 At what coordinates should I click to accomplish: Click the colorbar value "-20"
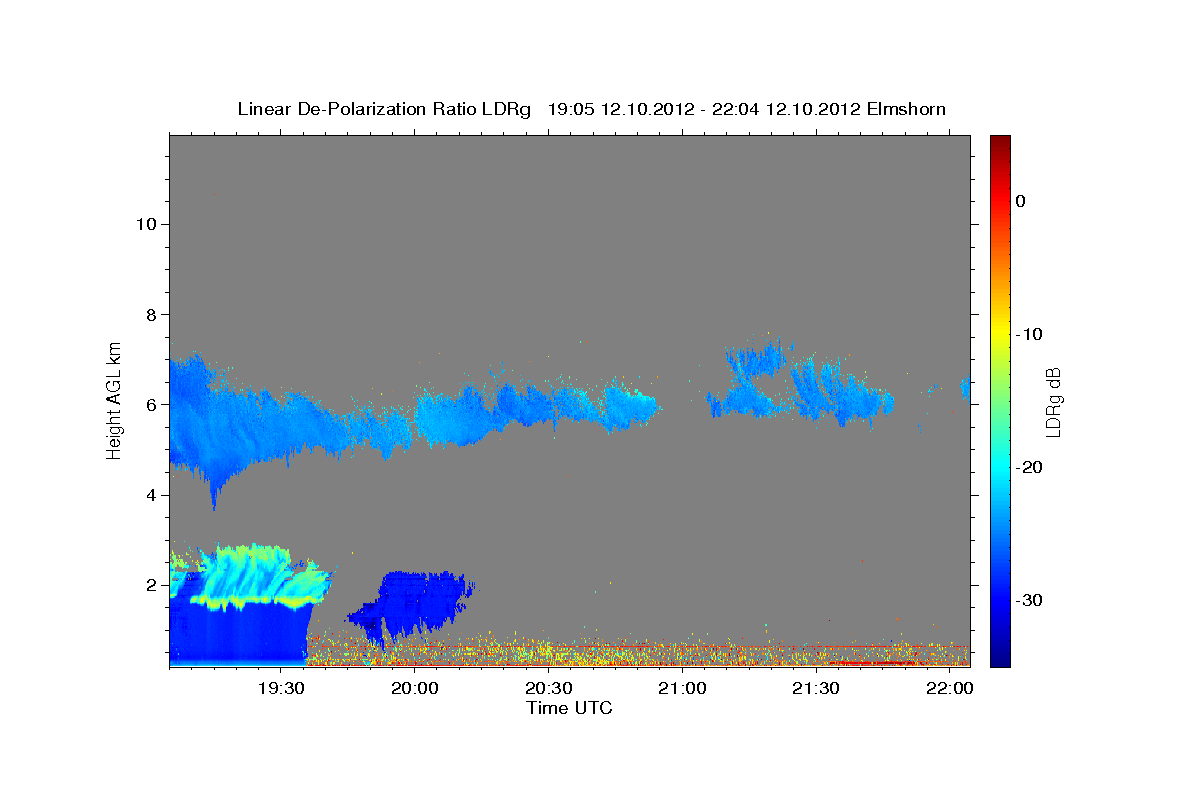[1028, 467]
